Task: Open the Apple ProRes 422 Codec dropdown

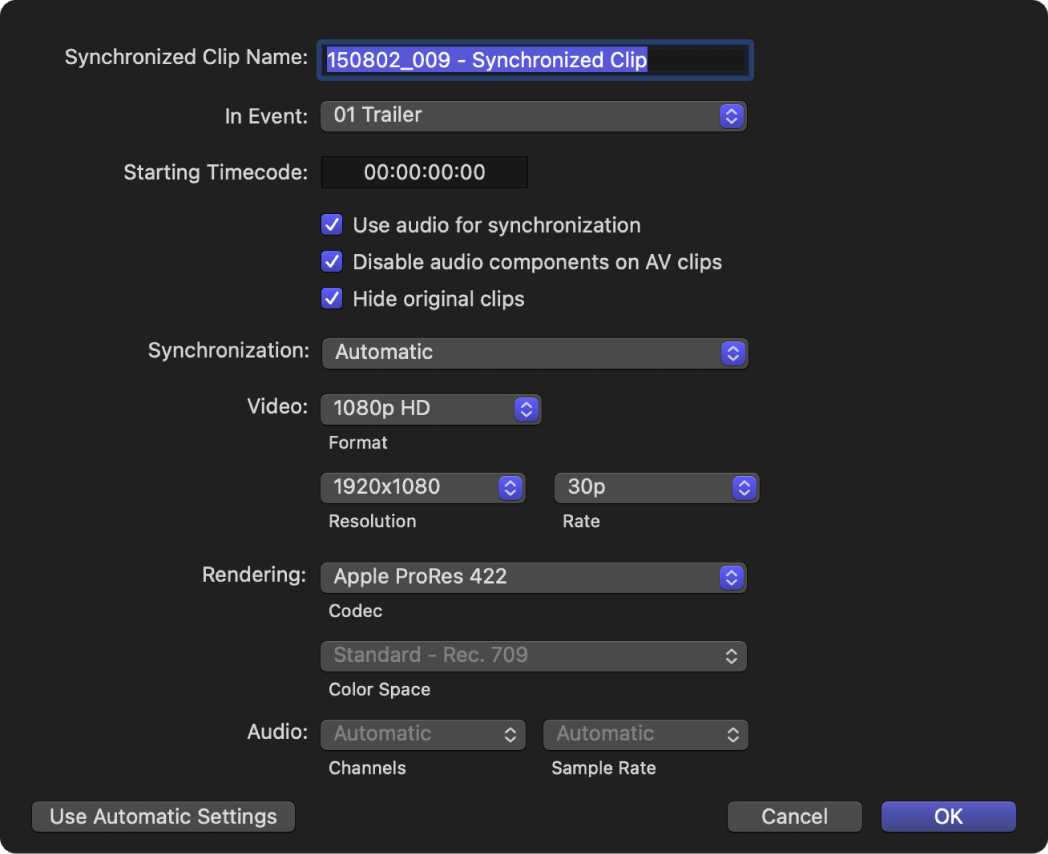Action: pos(534,577)
